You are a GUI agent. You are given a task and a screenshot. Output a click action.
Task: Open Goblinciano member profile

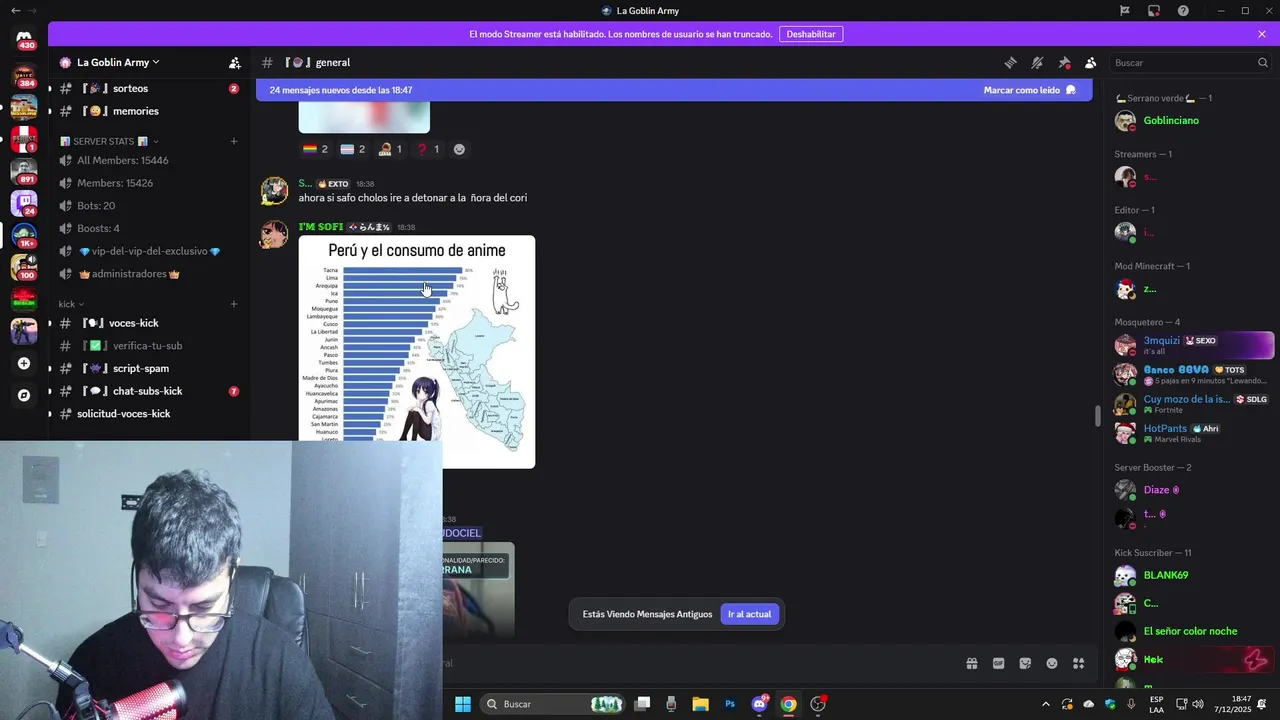[1190, 121]
